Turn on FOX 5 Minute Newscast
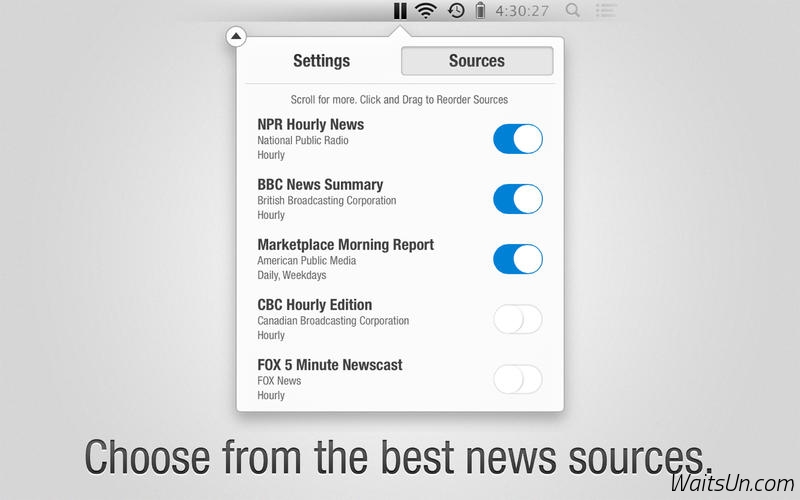The image size is (800, 500). click(518, 380)
